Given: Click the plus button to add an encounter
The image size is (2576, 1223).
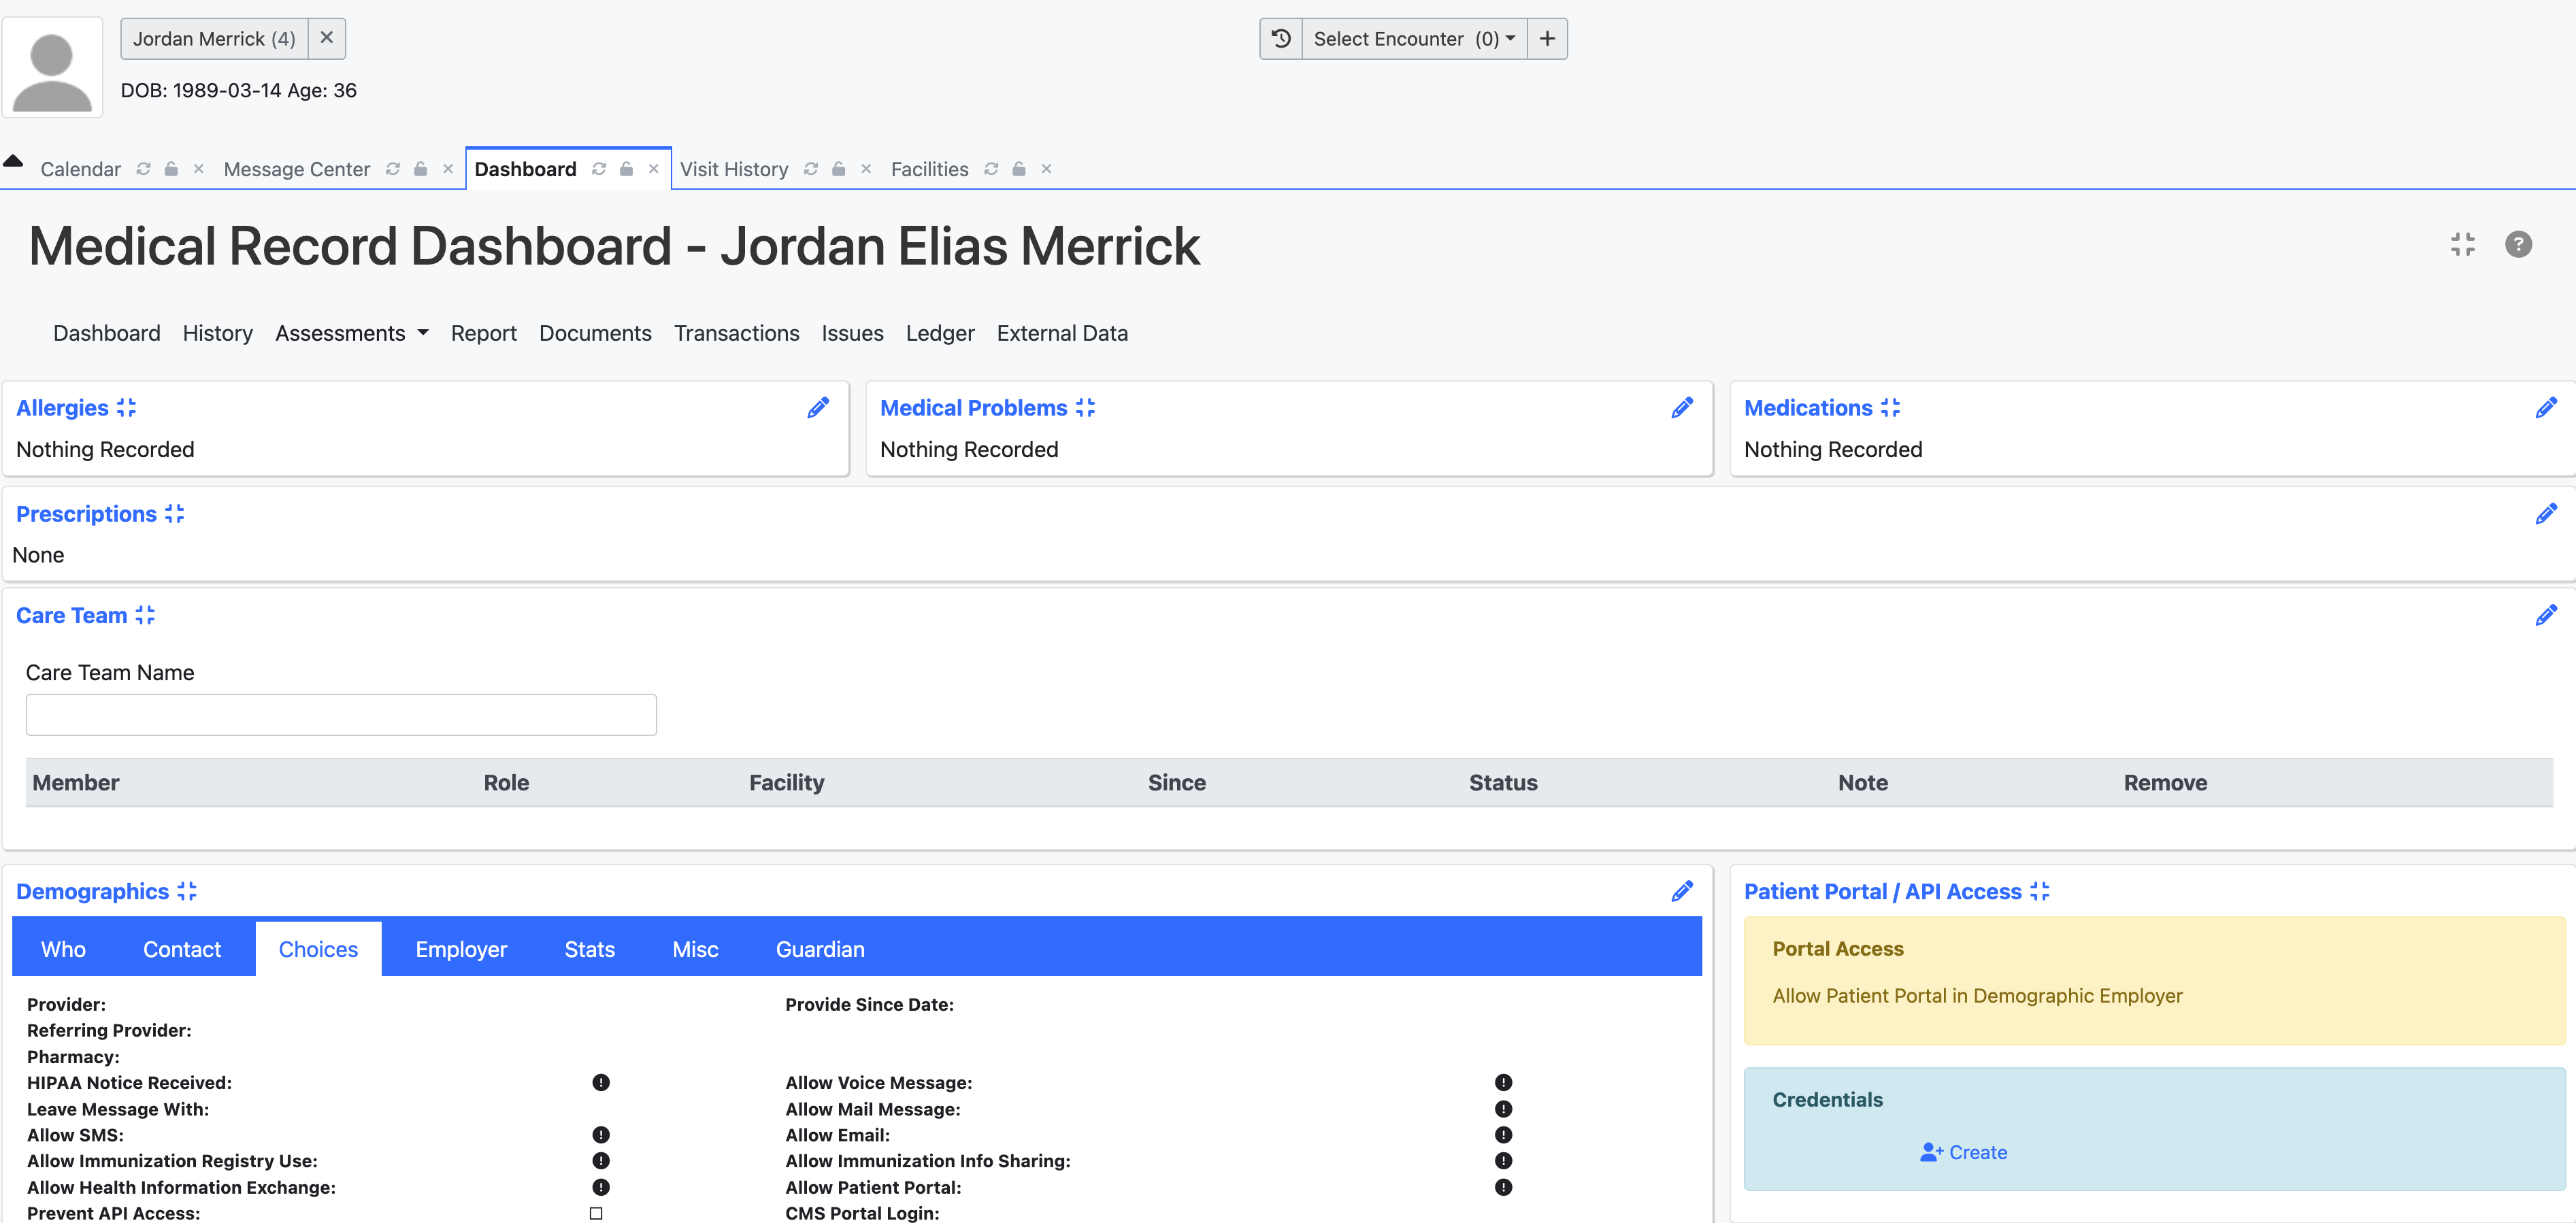Looking at the screenshot, I should pos(1547,38).
